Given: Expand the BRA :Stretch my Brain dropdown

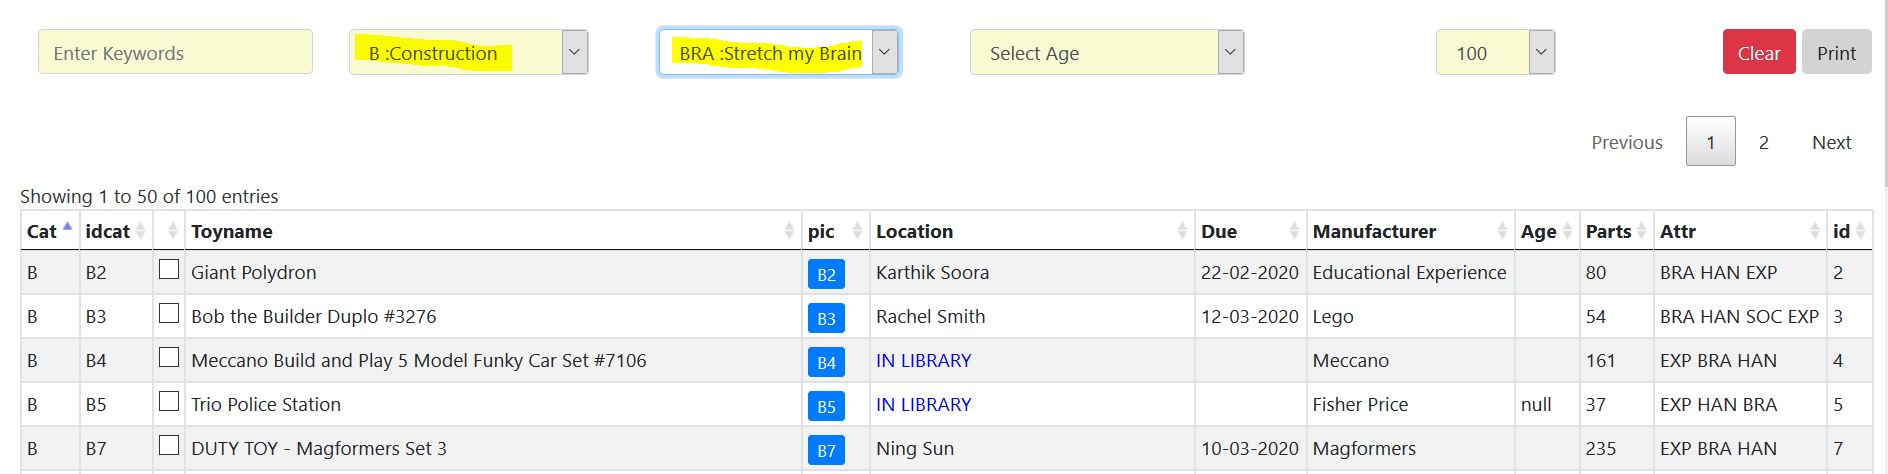Looking at the screenshot, I should coord(778,53).
